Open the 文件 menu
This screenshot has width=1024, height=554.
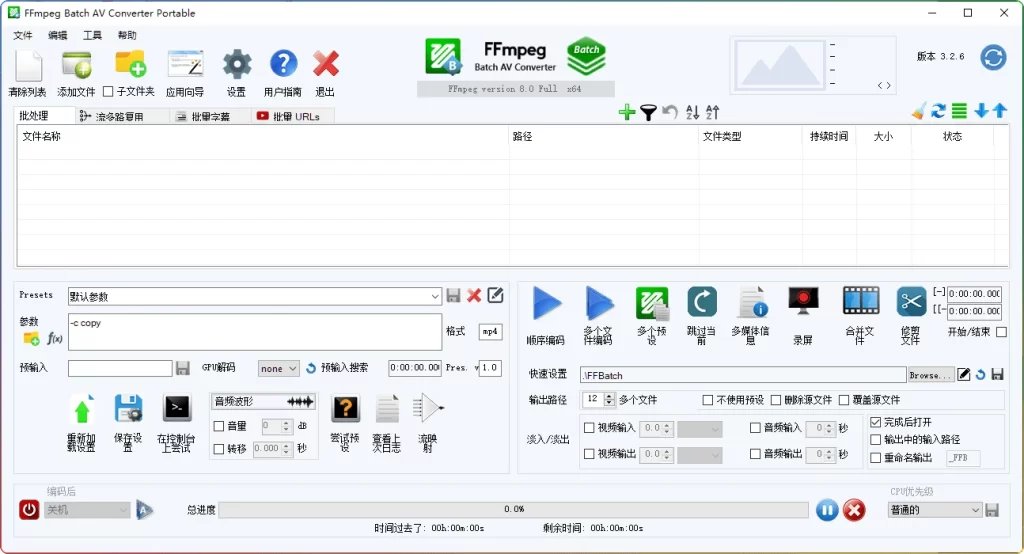pyautogui.click(x=23, y=35)
